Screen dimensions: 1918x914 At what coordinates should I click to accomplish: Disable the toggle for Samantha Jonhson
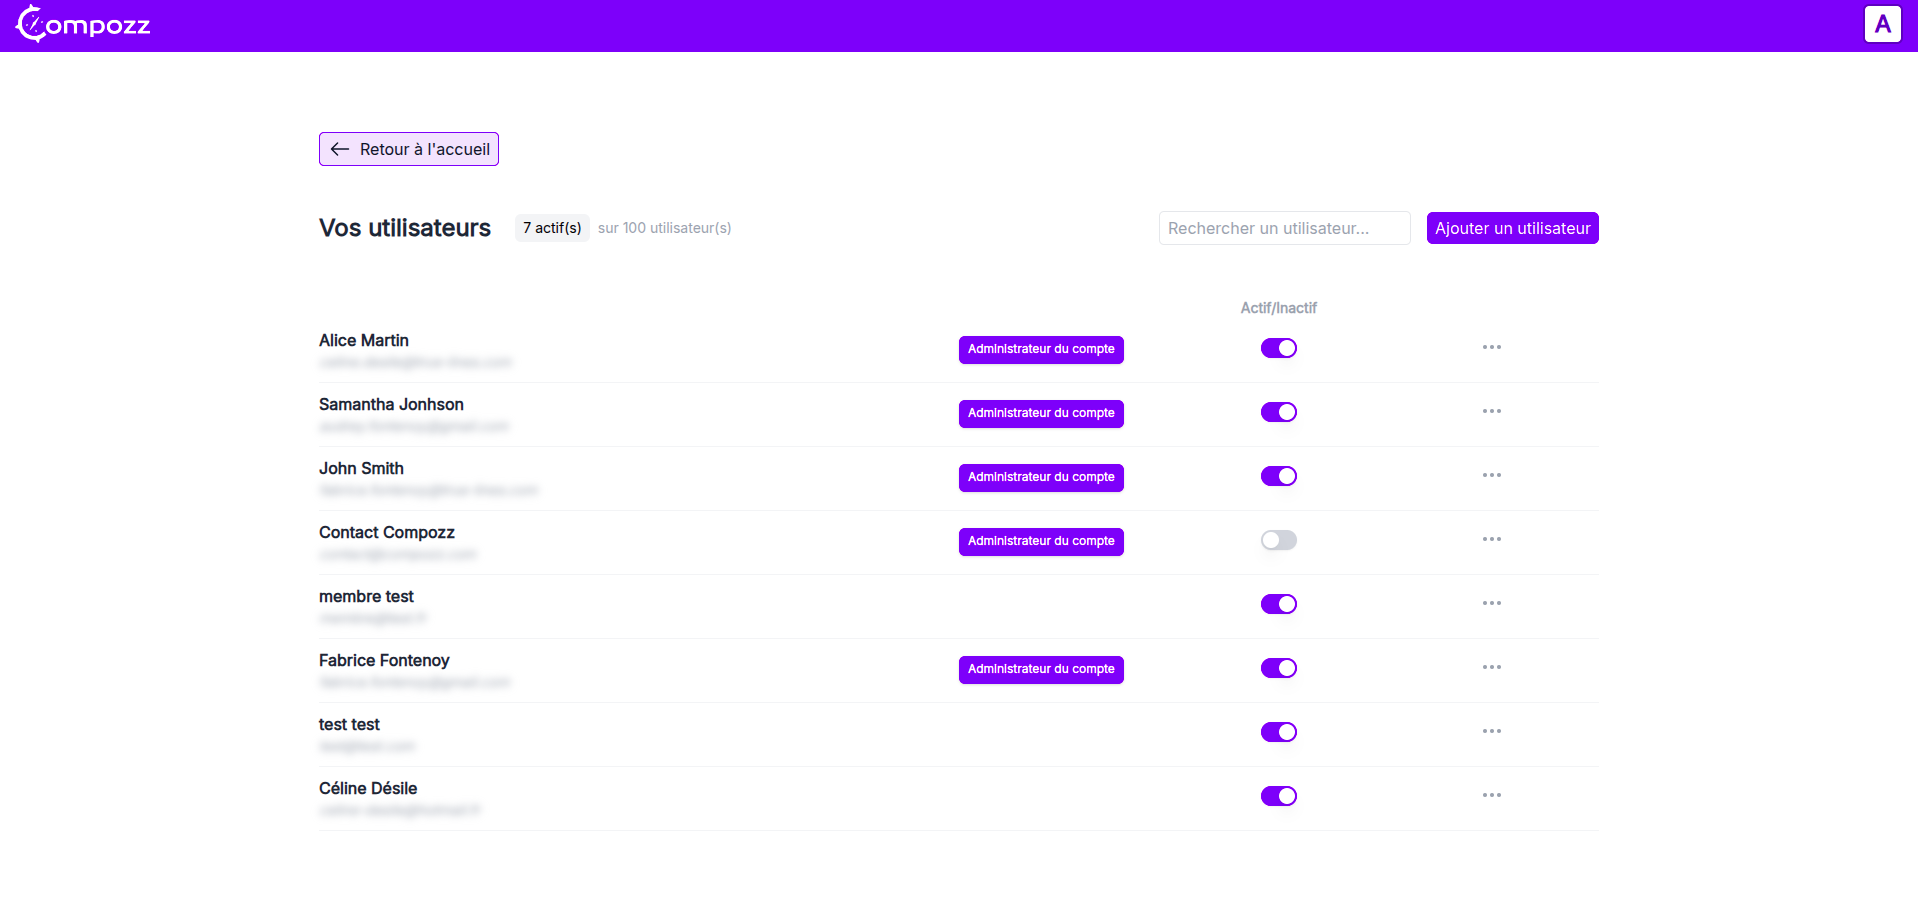(x=1279, y=412)
